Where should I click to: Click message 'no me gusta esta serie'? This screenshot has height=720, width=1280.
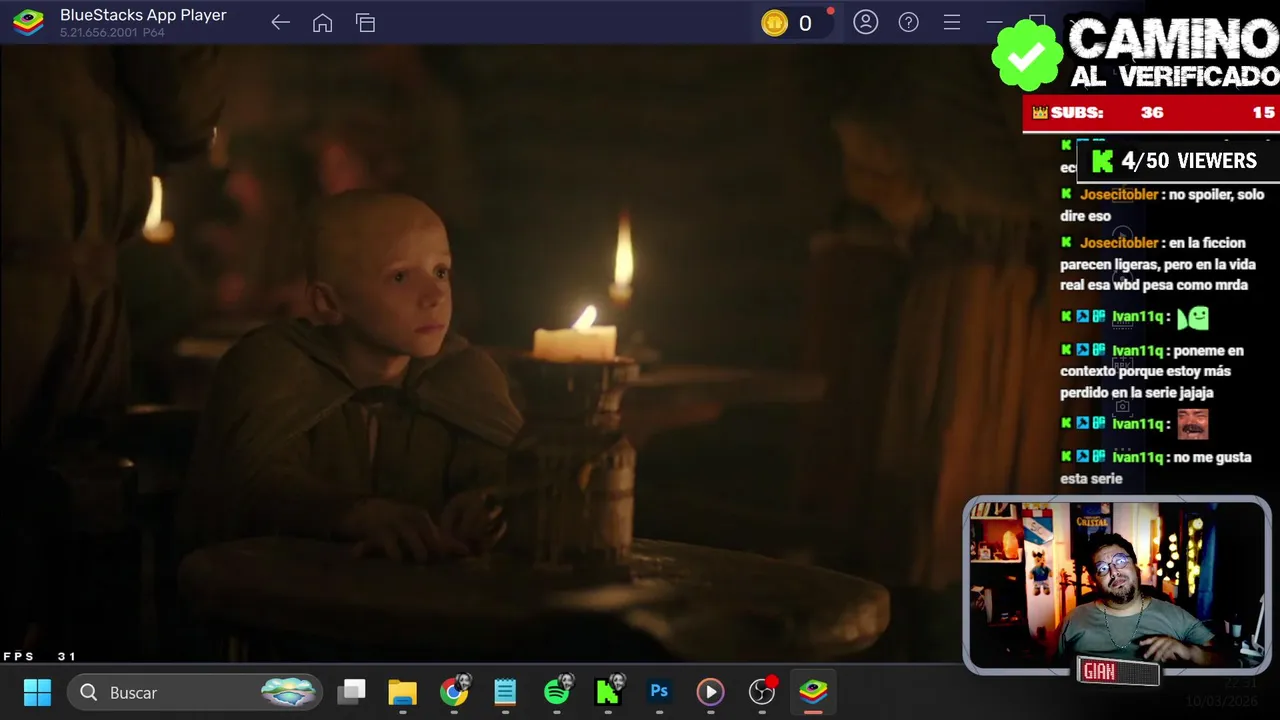click(x=1156, y=468)
